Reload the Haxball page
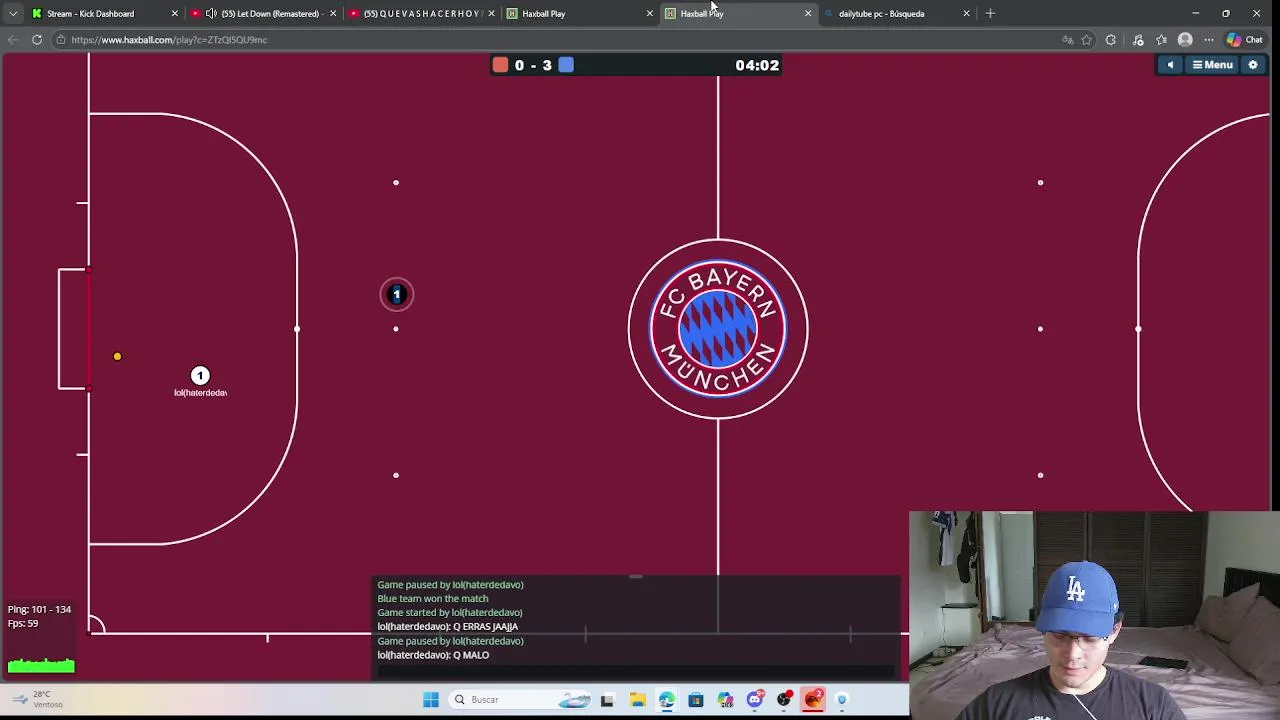The width and height of the screenshot is (1280, 720). (37, 40)
